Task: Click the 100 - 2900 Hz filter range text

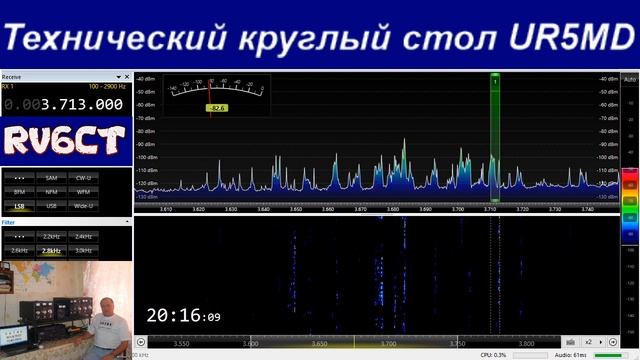Action: pos(107,87)
